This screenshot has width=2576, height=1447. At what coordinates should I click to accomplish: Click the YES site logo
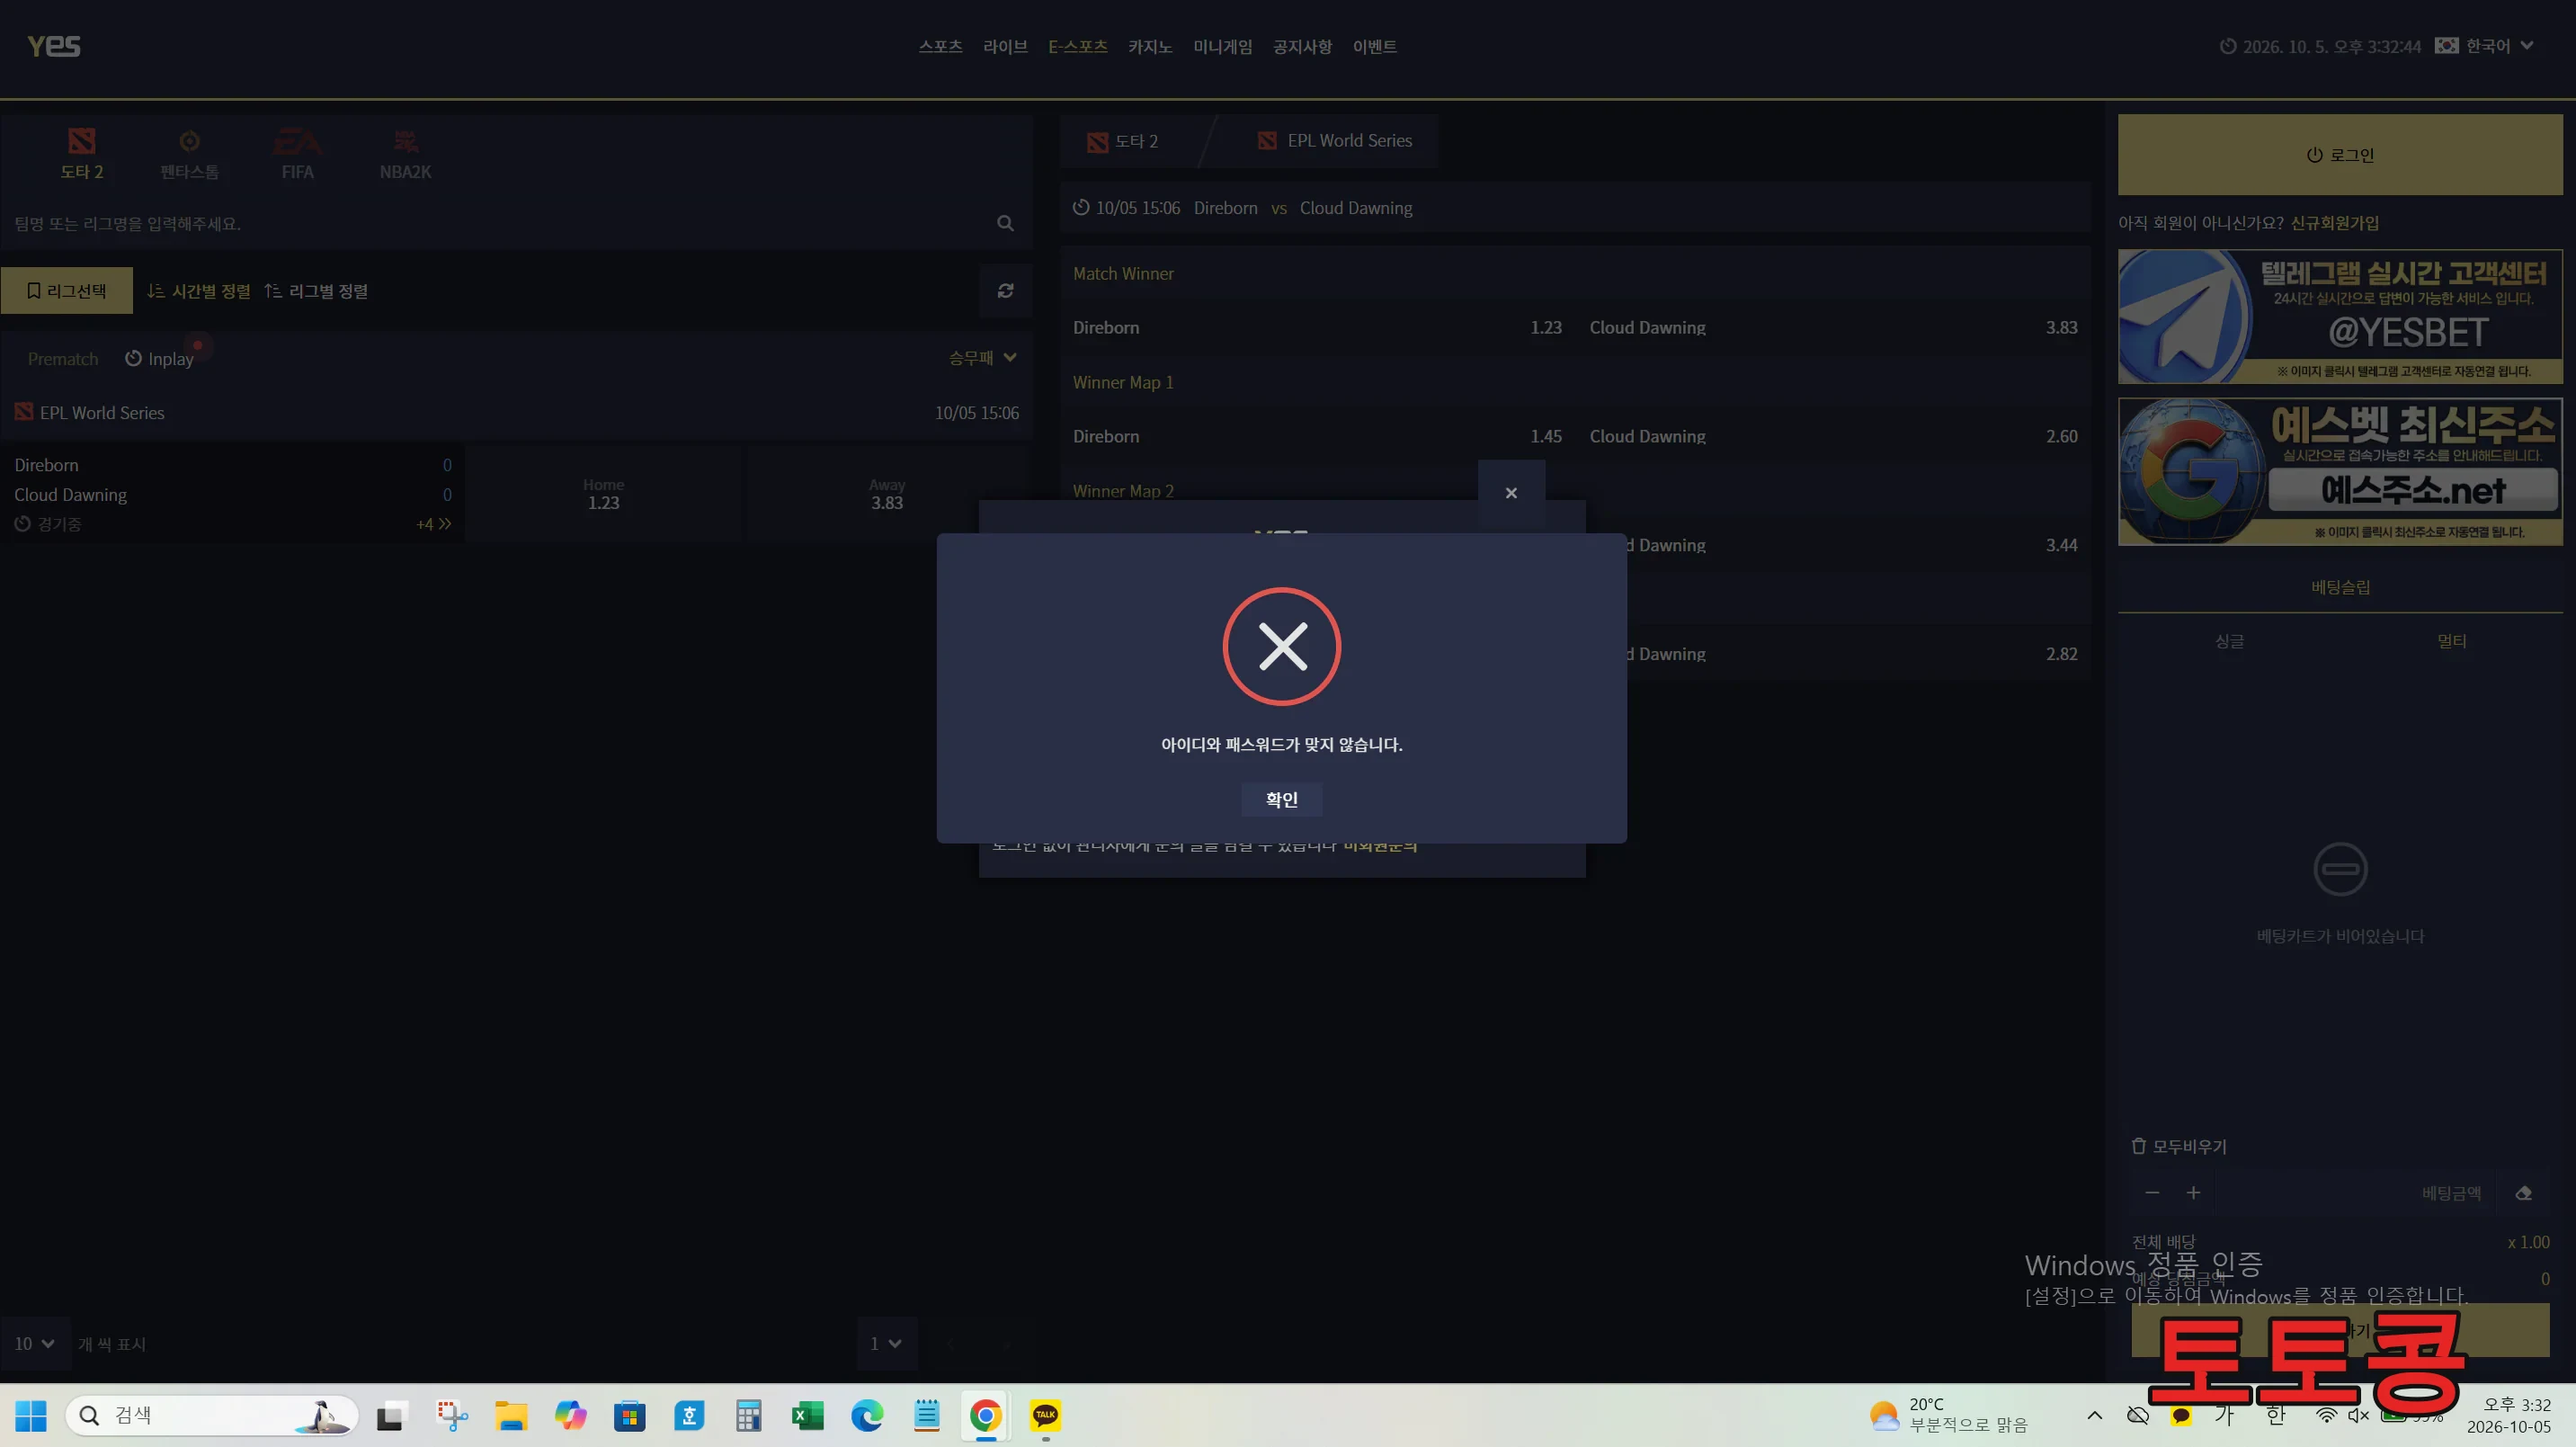click(54, 46)
